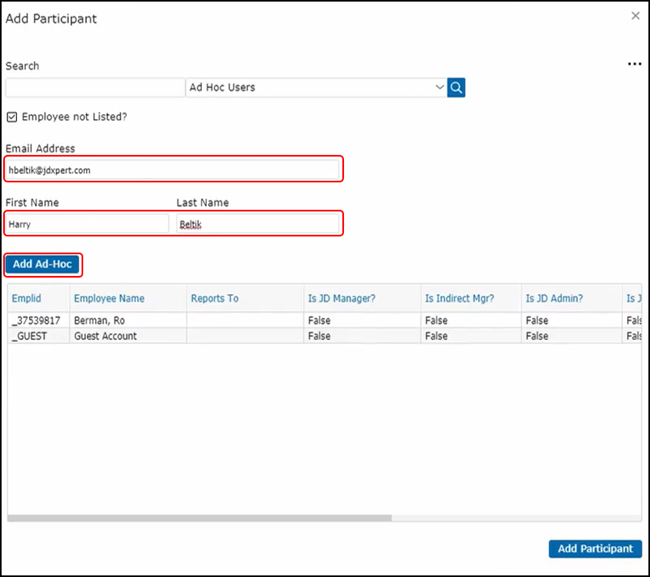Click the Is JD Admin? column header
The height and width of the screenshot is (577, 650).
[x=555, y=298]
